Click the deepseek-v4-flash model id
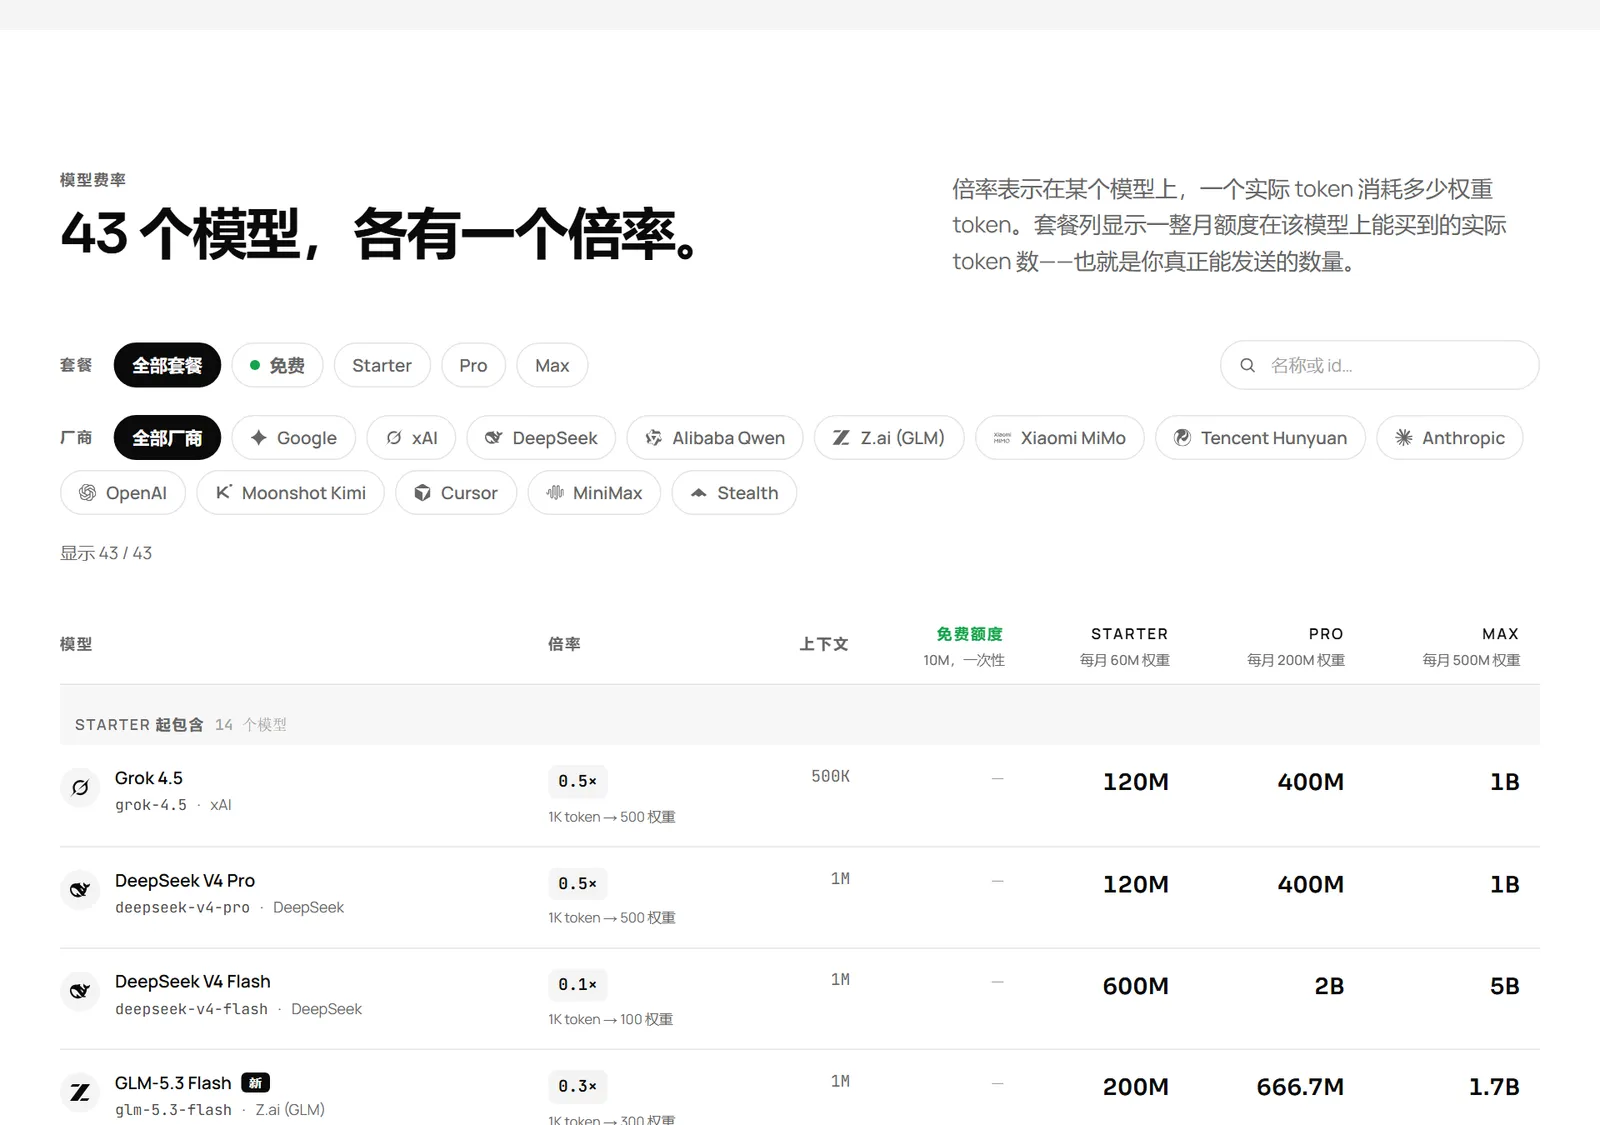 (x=191, y=1009)
